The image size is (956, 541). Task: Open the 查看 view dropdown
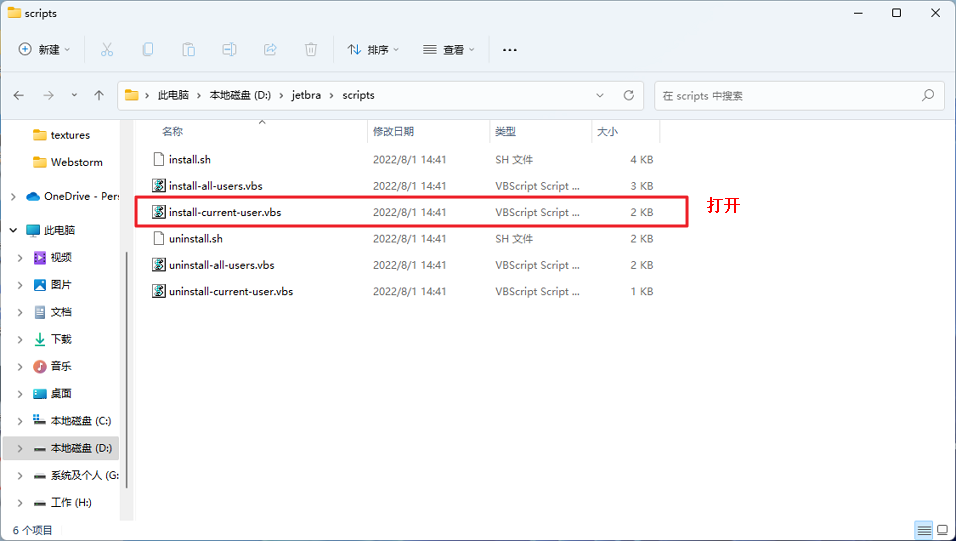coord(449,49)
